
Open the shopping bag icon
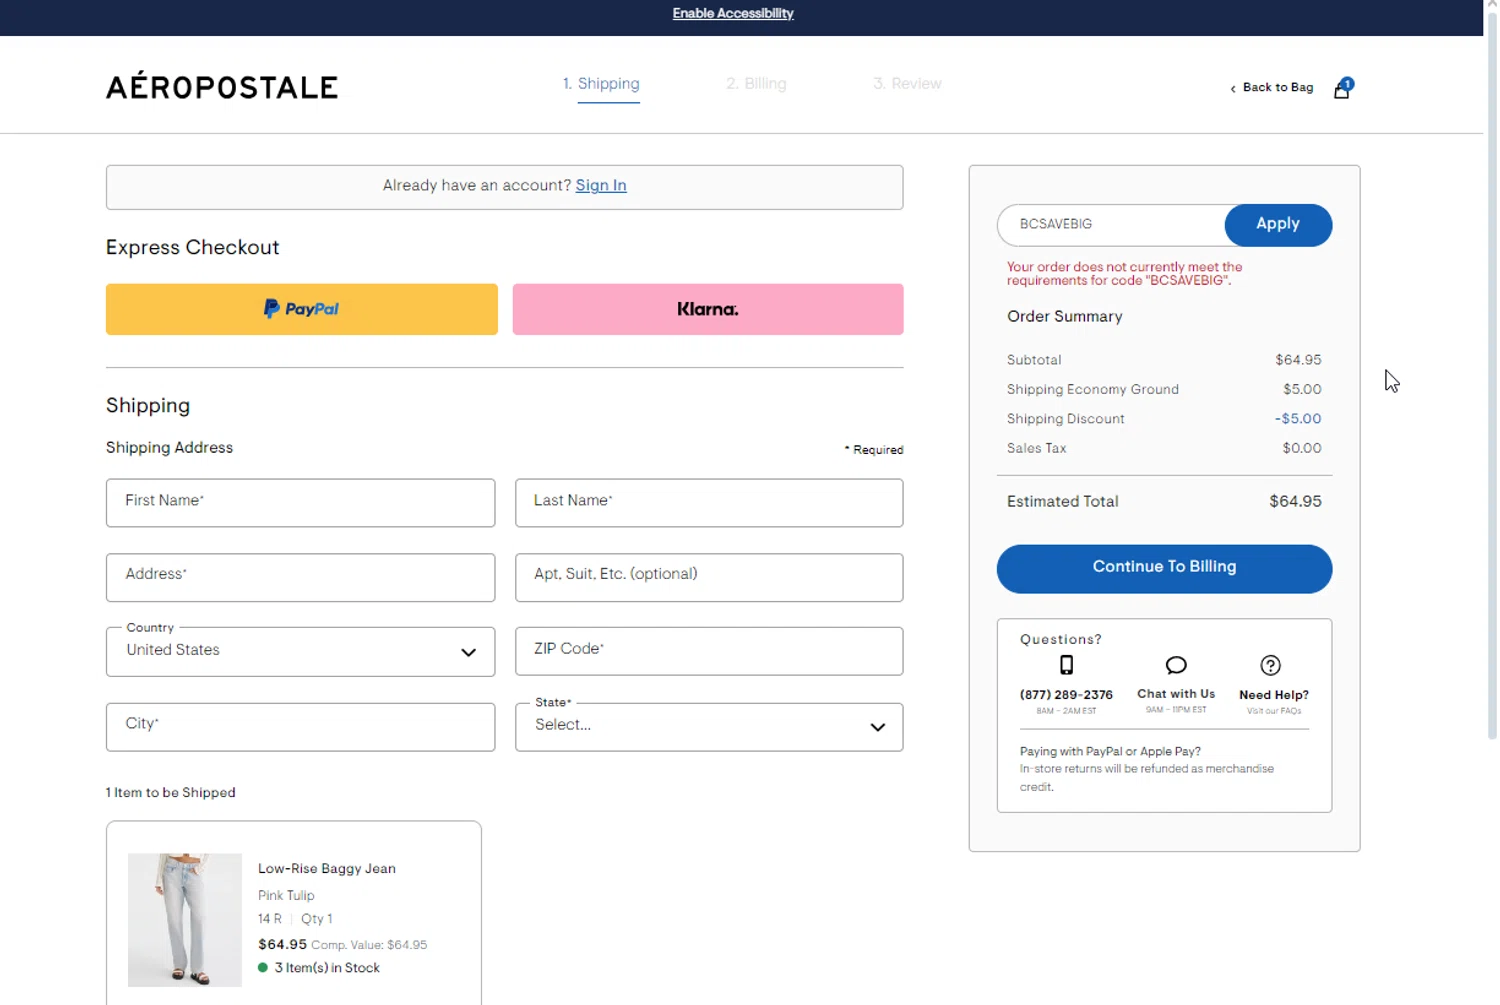pyautogui.click(x=1341, y=89)
